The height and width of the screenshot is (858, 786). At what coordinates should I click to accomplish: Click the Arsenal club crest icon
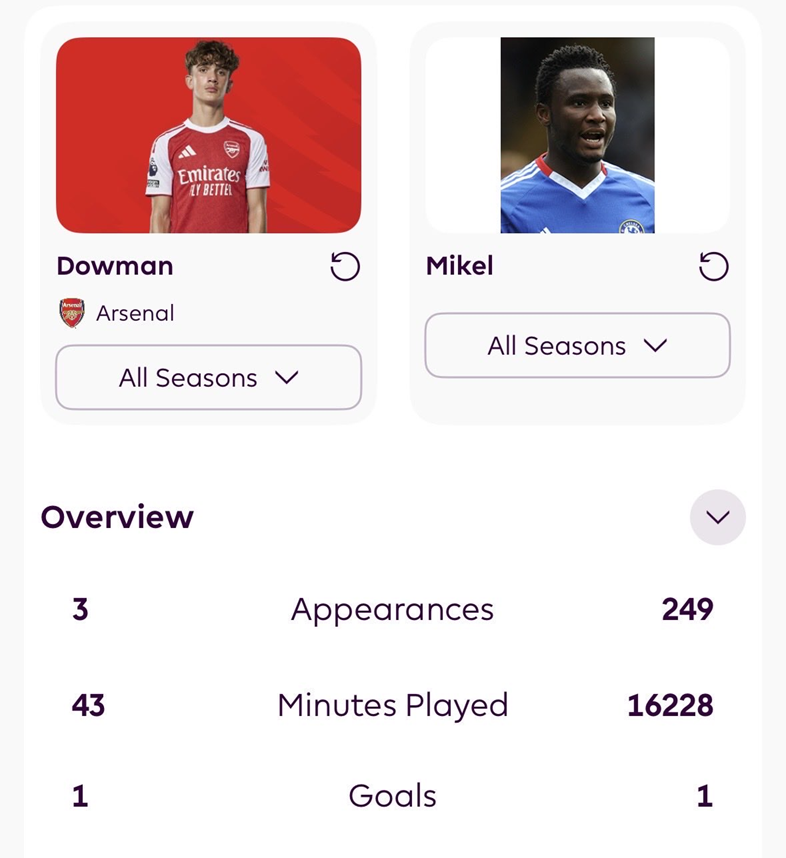click(x=72, y=313)
